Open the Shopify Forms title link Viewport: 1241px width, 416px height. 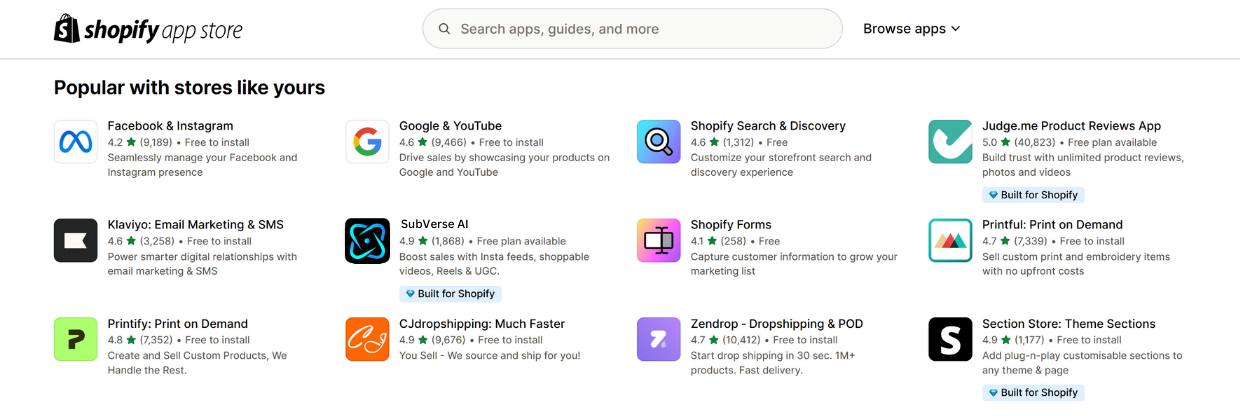tap(731, 225)
